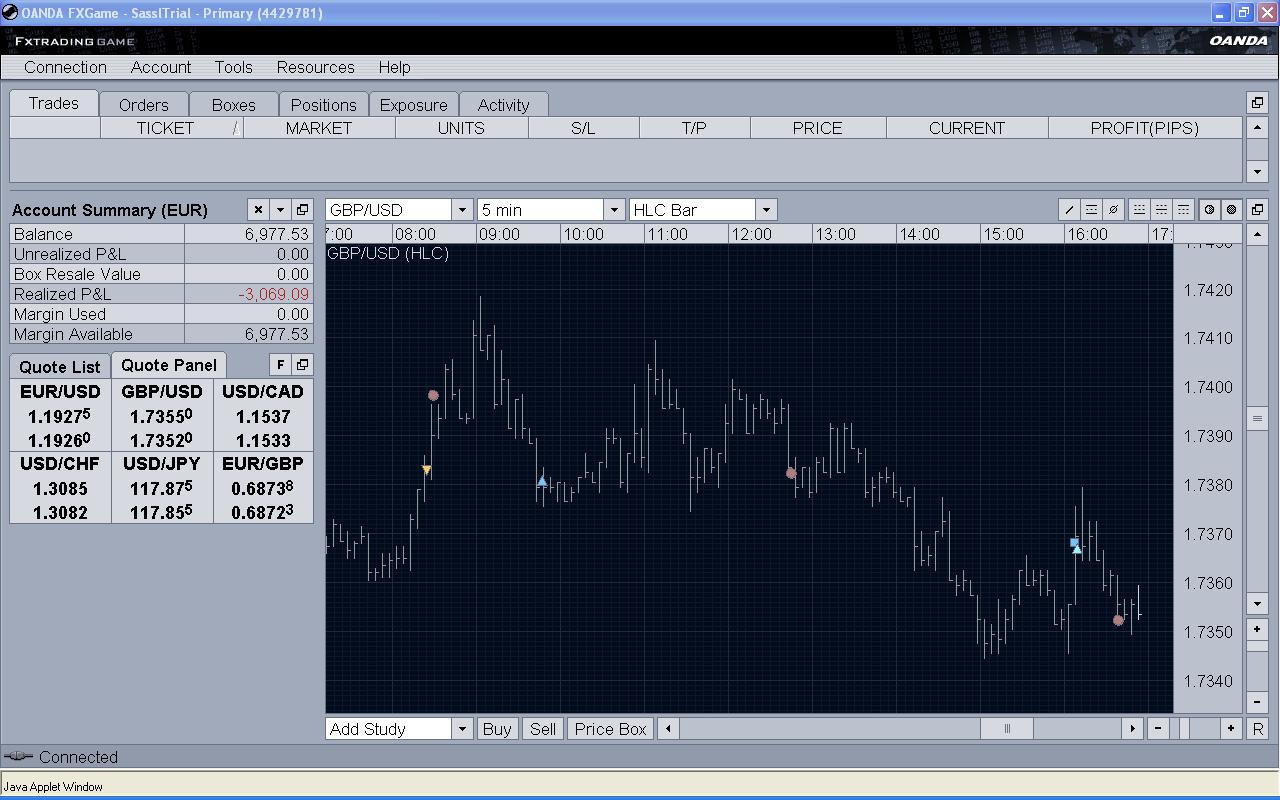Viewport: 1280px width, 800px height.
Task: Click the OANDA logo in the header
Action: 1238,41
